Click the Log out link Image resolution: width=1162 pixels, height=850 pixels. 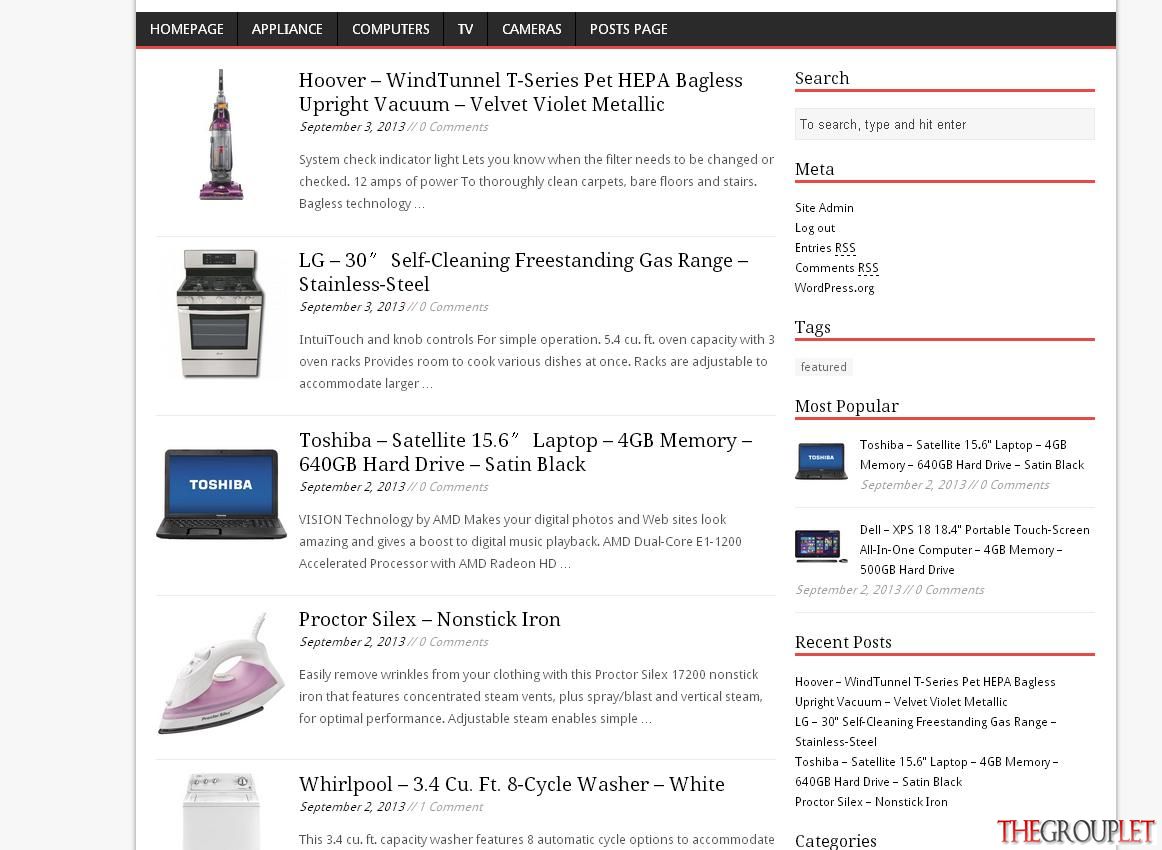tap(815, 228)
